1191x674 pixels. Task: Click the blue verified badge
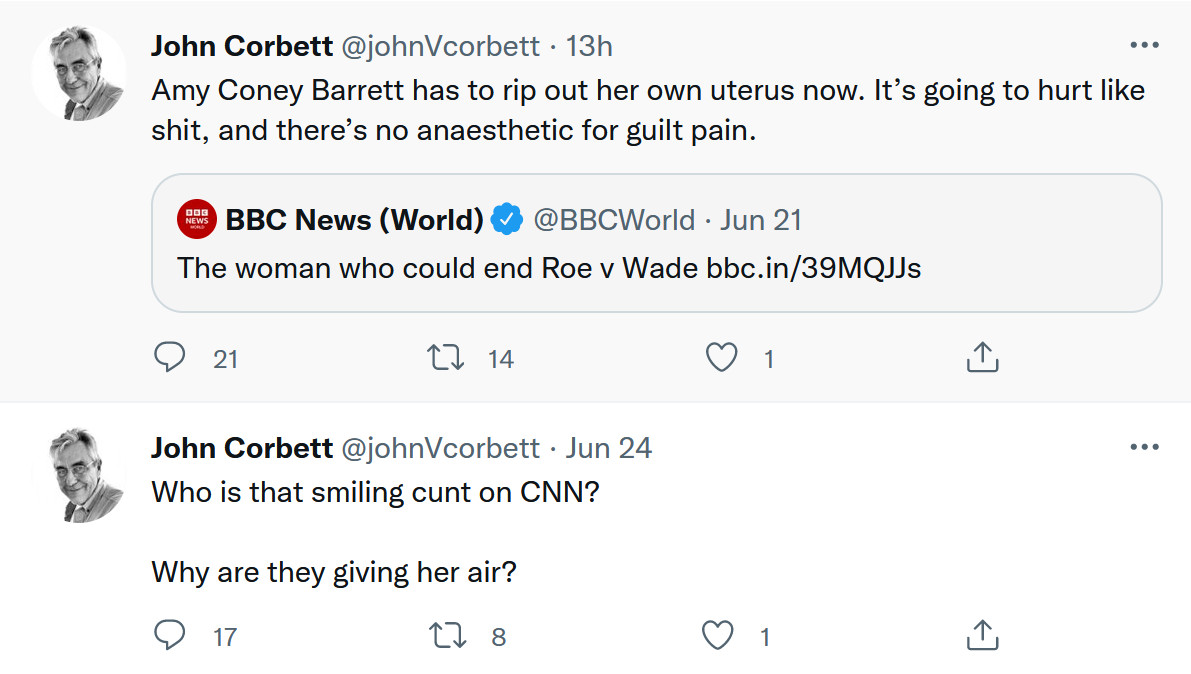508,220
